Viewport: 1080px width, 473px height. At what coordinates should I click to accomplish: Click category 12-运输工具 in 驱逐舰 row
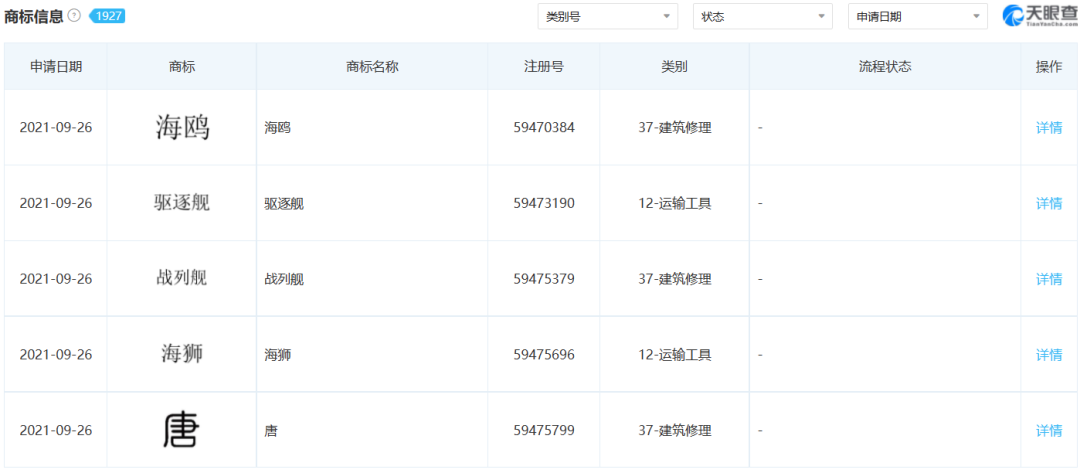pos(674,203)
